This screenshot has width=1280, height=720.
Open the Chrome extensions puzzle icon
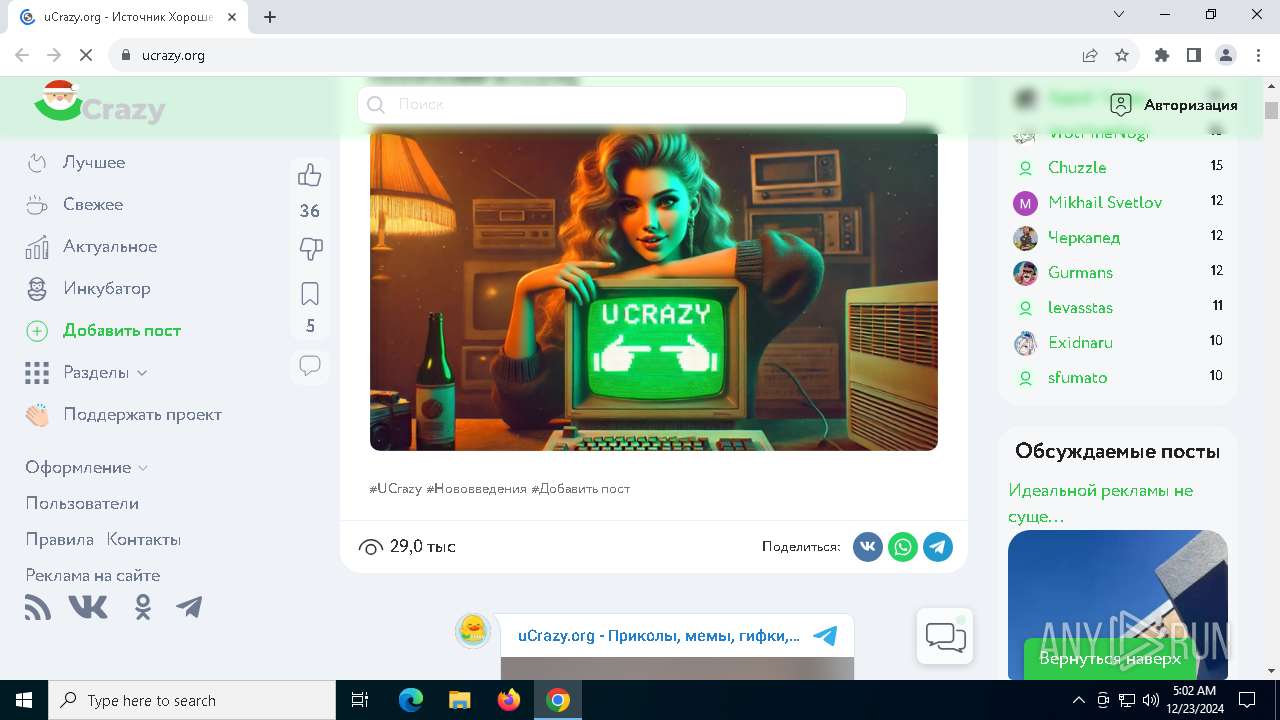pos(1162,55)
